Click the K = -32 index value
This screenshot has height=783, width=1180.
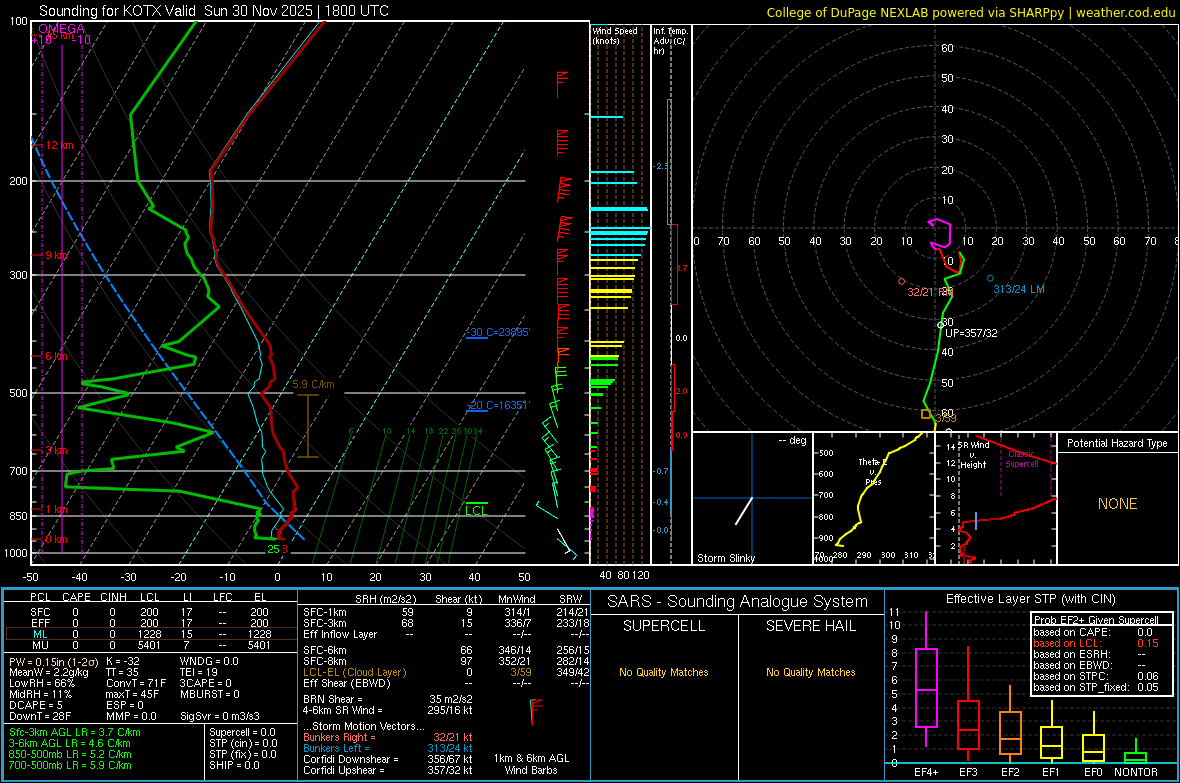click(123, 662)
